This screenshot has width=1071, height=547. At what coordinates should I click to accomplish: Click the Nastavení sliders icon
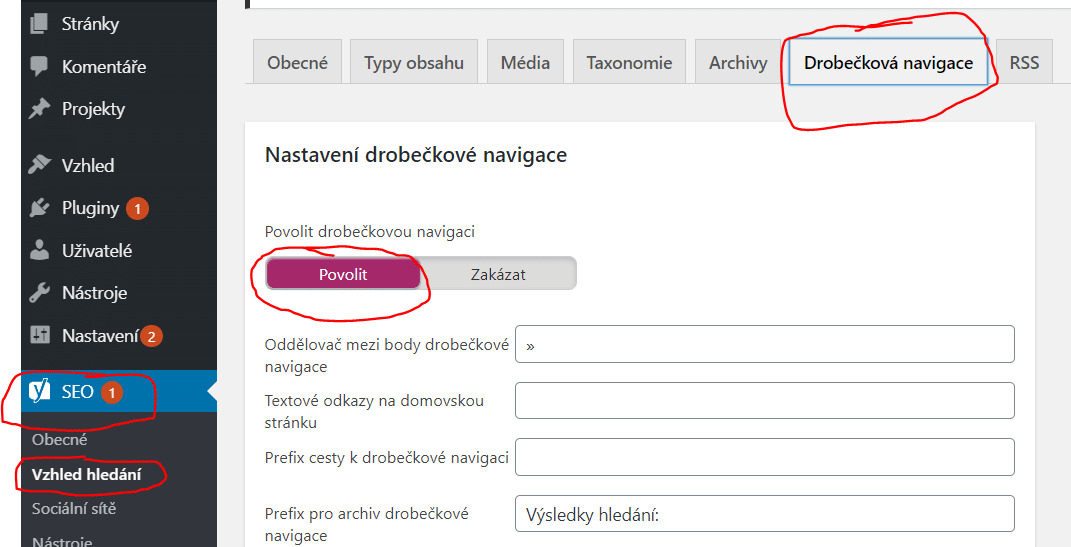coord(40,335)
